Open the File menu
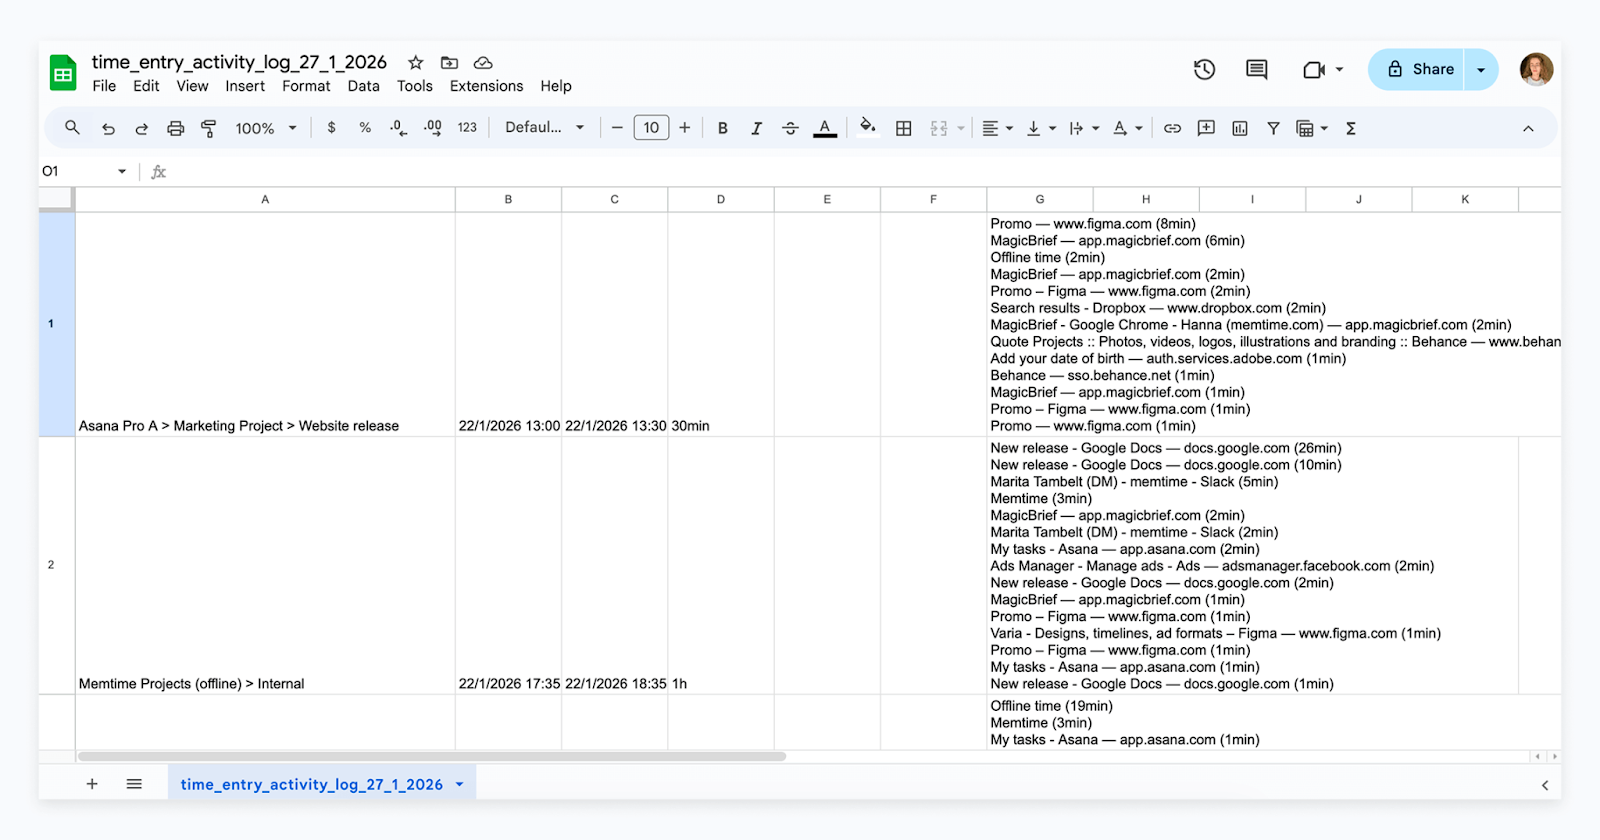Image resolution: width=1600 pixels, height=840 pixels. pos(104,86)
